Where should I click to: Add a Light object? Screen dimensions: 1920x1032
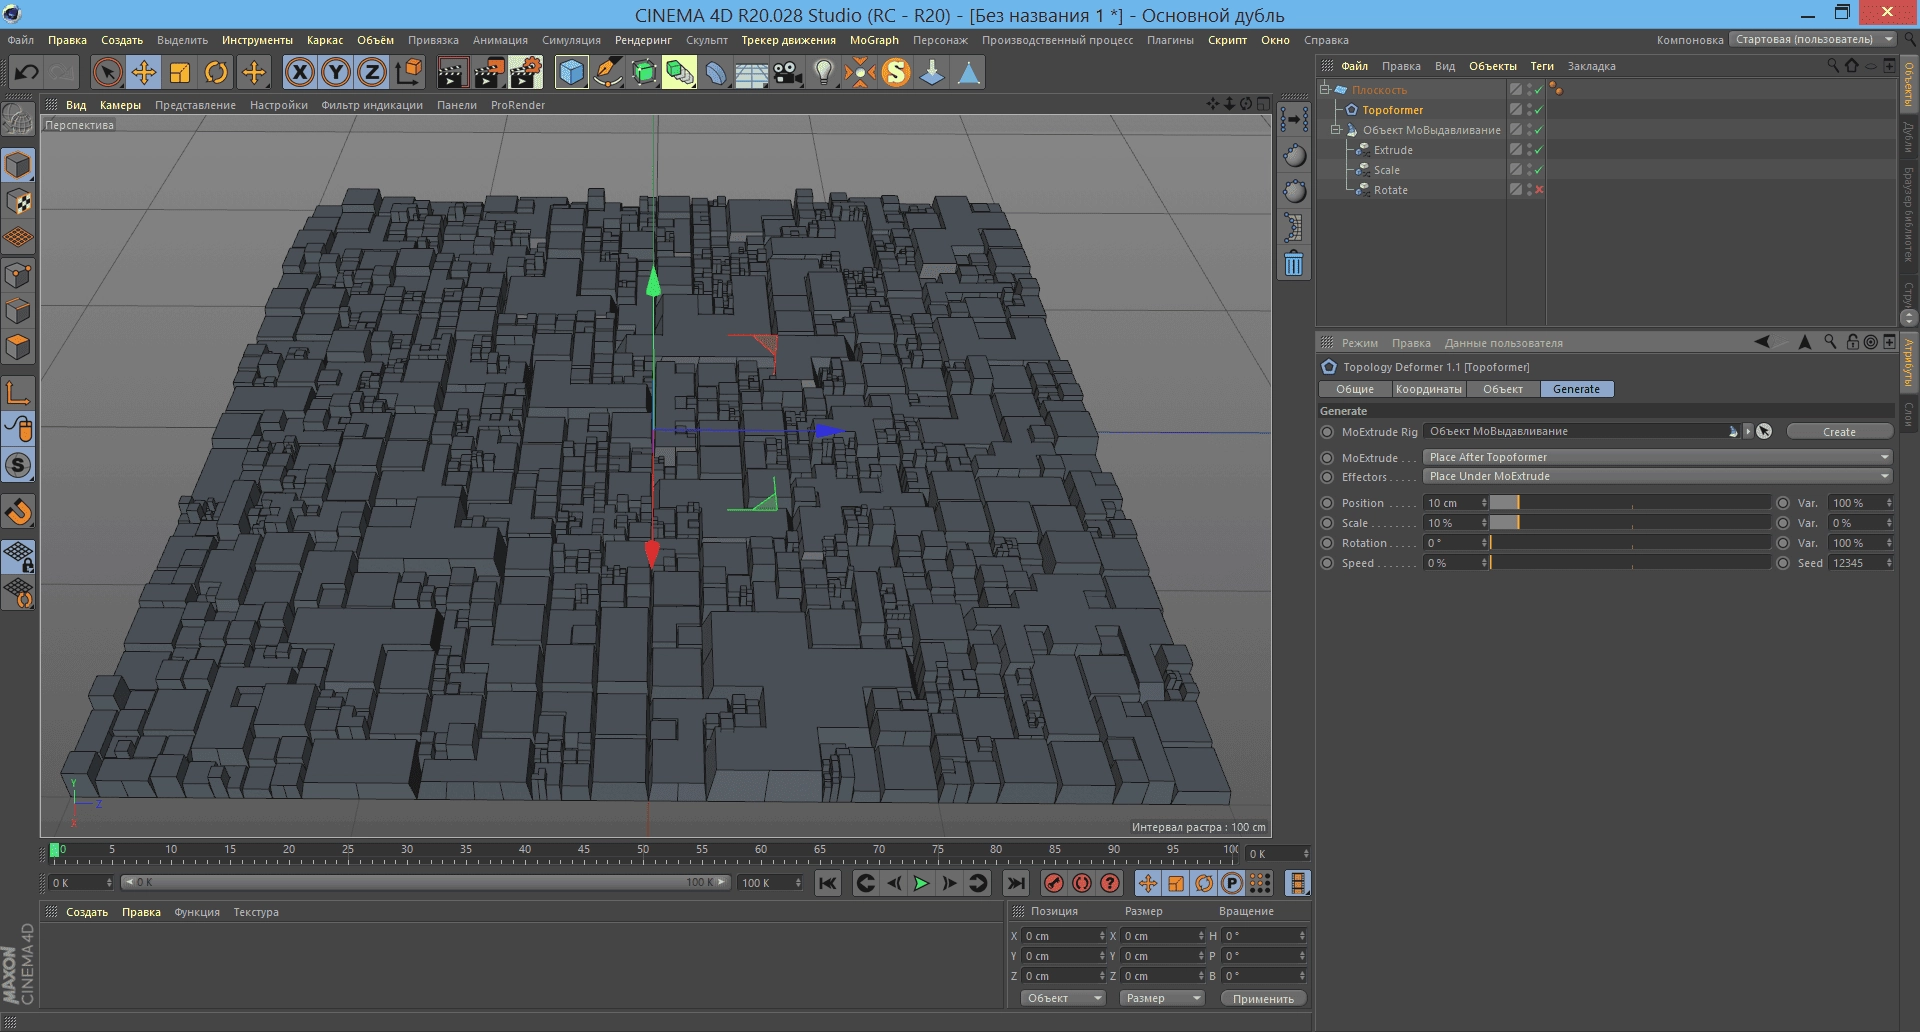(x=824, y=72)
